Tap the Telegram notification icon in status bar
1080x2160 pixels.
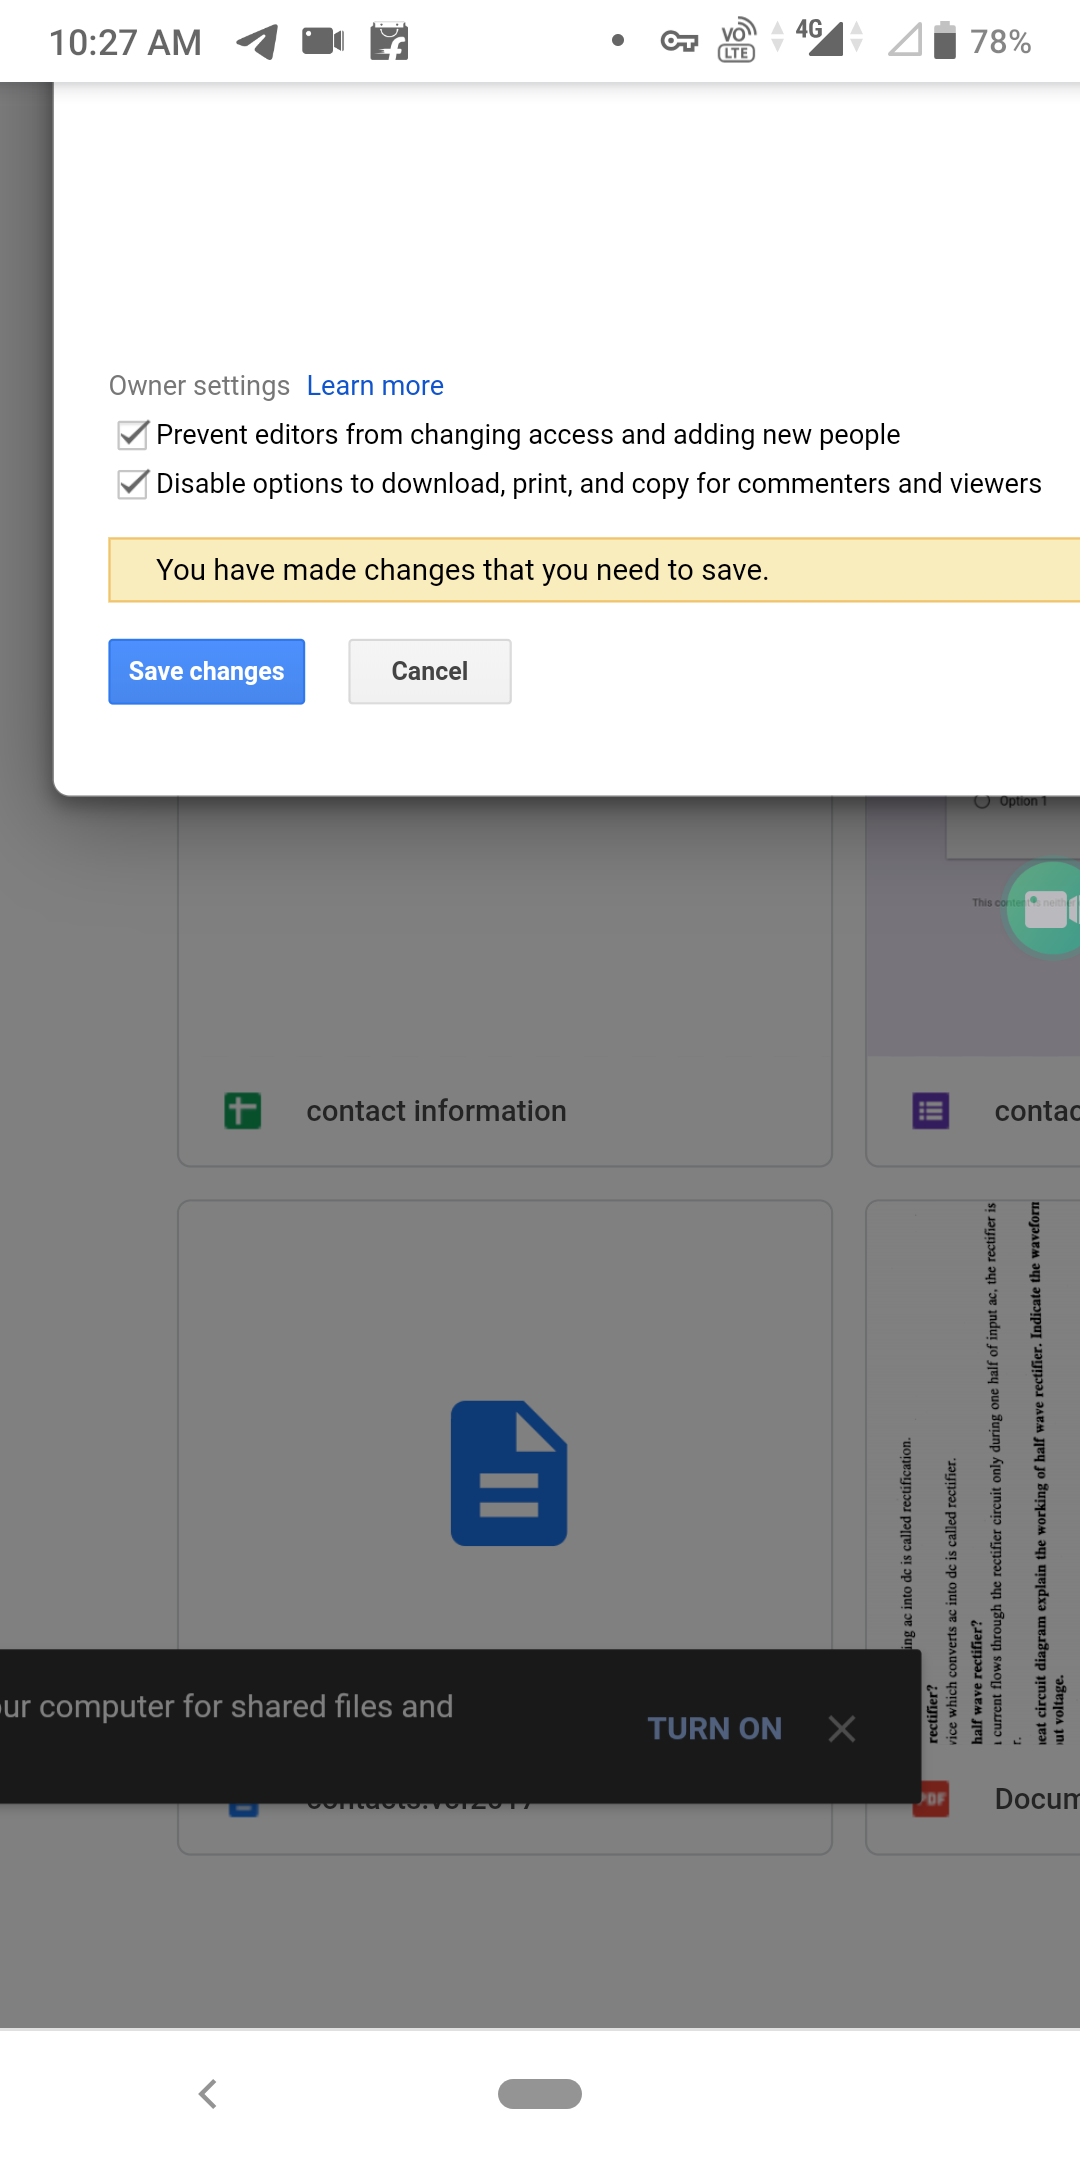(x=257, y=42)
